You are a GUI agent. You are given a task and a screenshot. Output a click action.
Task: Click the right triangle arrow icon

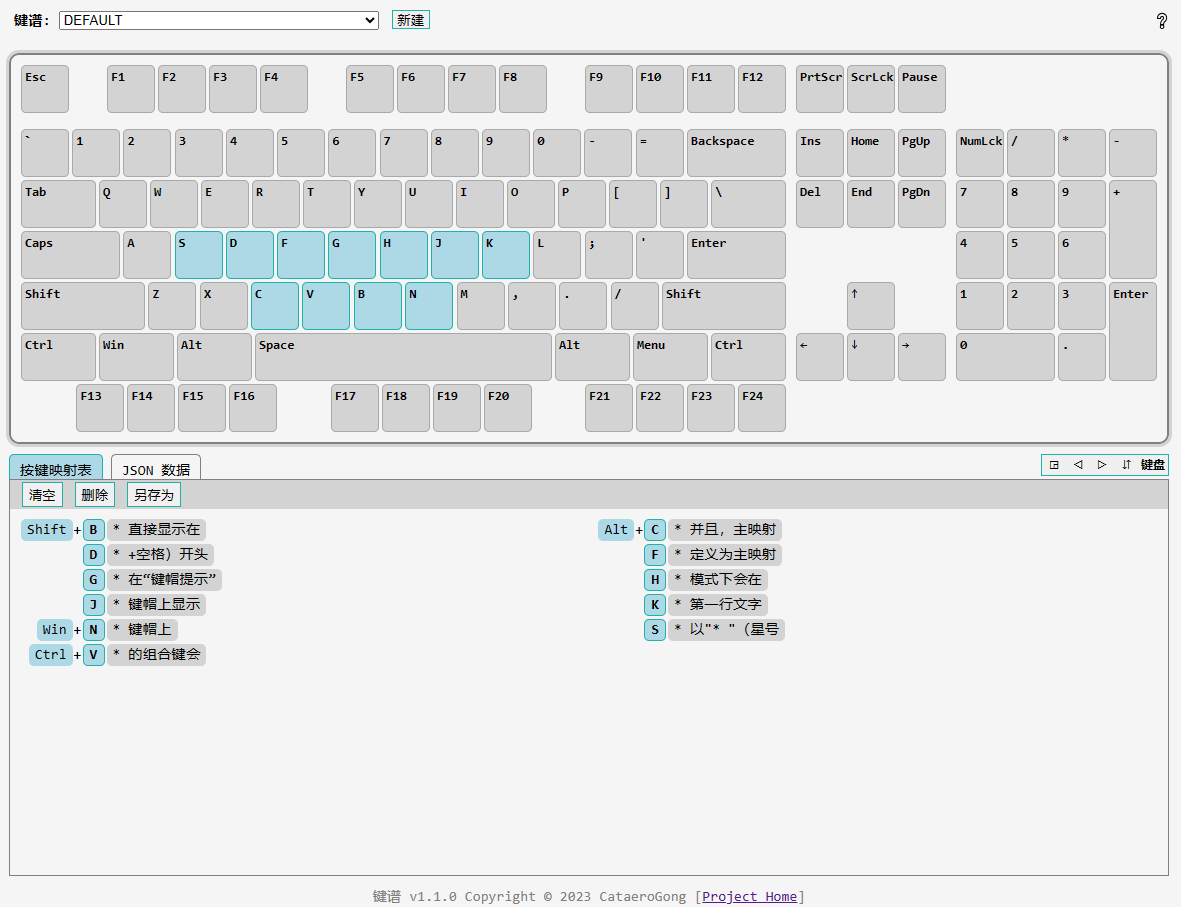(x=1102, y=465)
